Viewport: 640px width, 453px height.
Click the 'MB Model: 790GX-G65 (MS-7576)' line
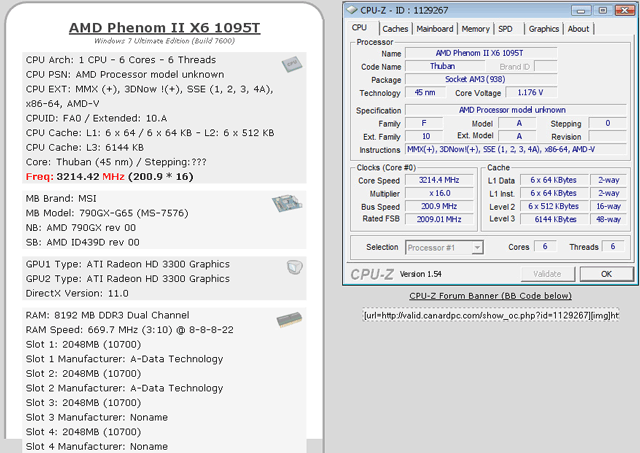(107, 213)
